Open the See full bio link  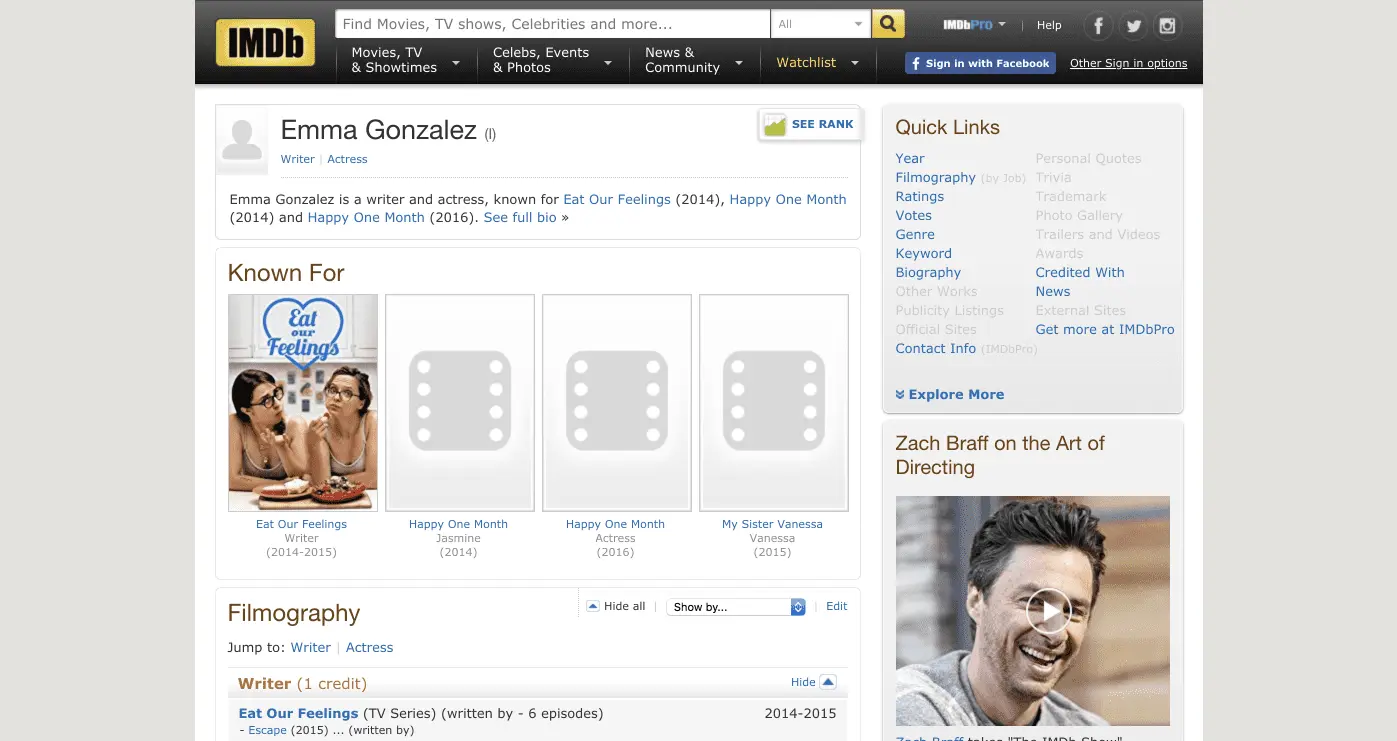point(520,217)
